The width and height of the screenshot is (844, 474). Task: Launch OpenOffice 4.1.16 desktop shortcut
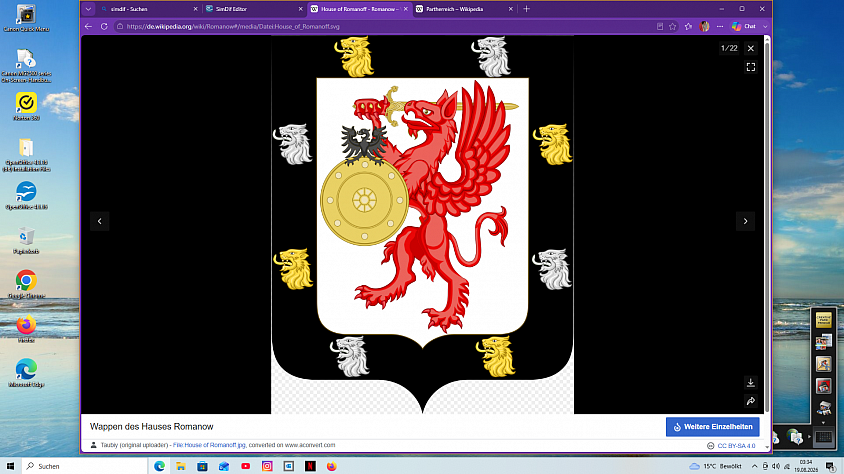tap(26, 196)
